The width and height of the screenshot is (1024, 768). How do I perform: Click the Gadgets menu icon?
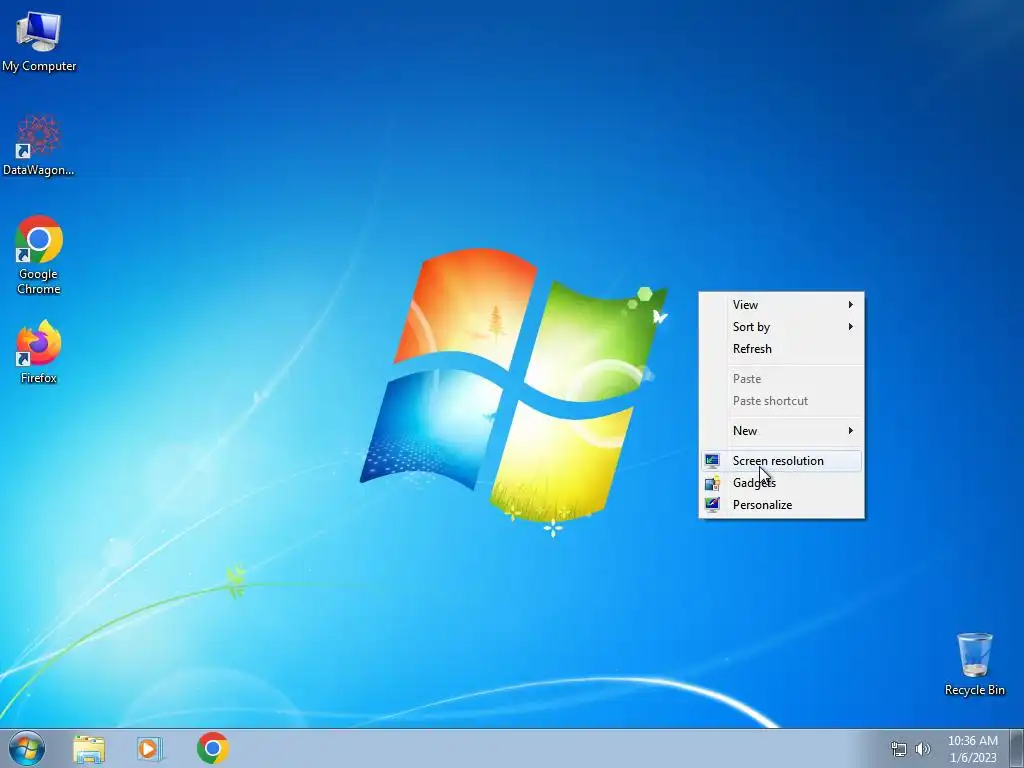pos(712,483)
